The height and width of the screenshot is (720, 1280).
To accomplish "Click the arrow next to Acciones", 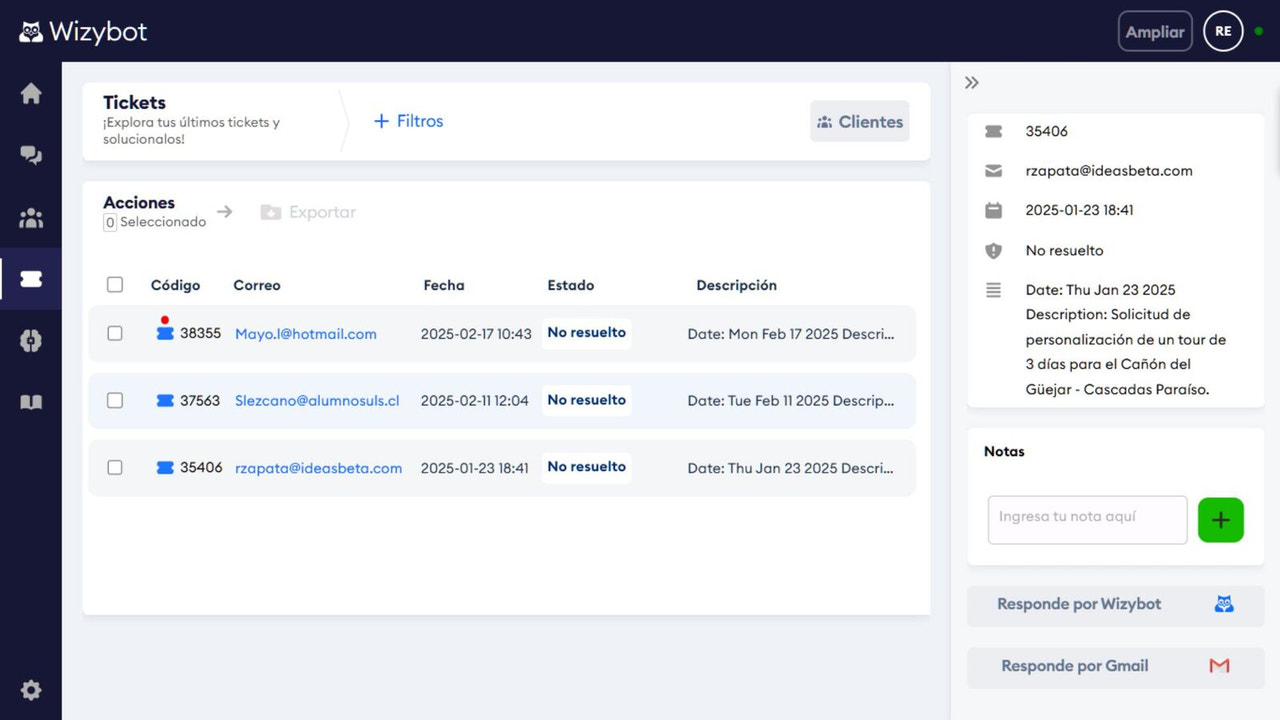I will point(225,212).
